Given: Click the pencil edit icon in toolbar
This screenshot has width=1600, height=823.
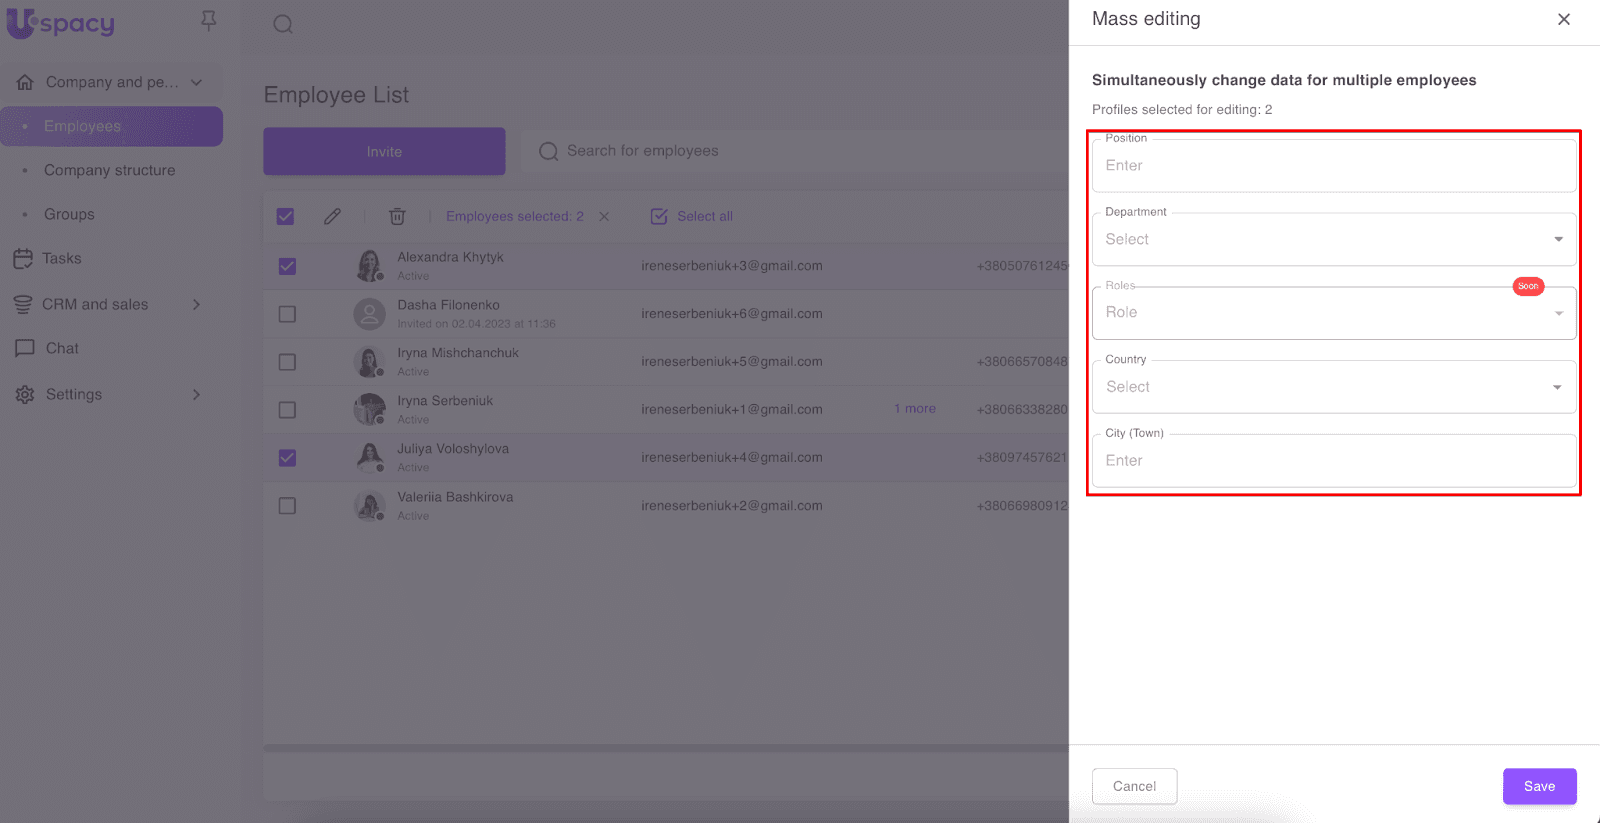Looking at the screenshot, I should point(333,216).
